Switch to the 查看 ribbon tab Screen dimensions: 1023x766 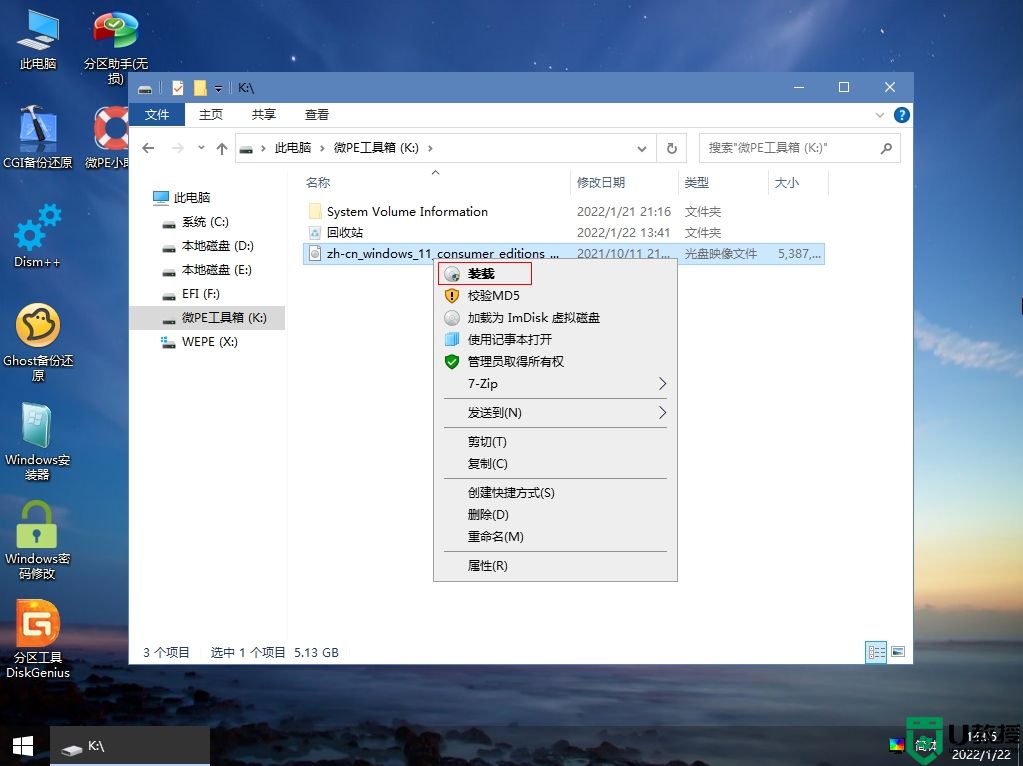[316, 114]
